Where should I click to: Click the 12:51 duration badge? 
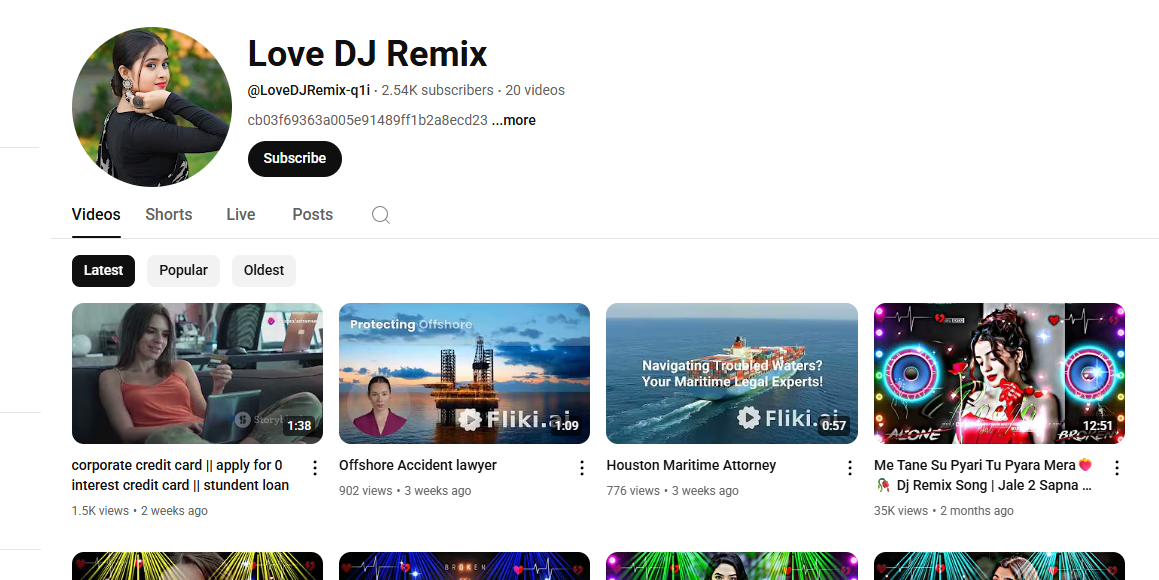pos(1098,426)
